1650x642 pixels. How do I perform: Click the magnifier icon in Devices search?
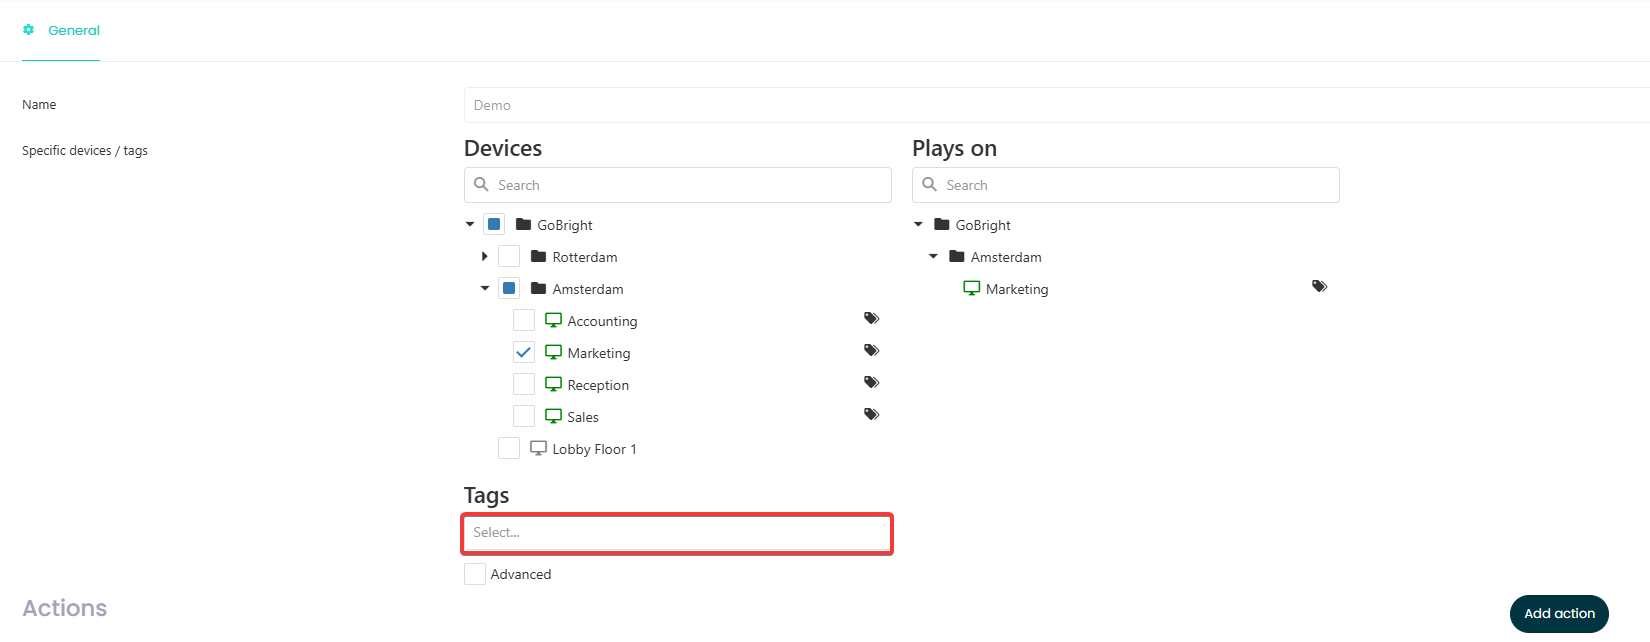481,185
